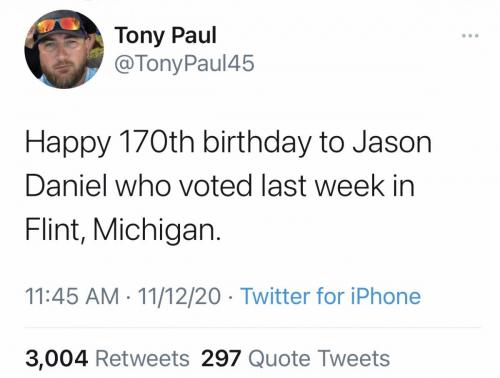Viewport: 500px width, 378px height.
Task: Click the 3,004 retweet count number
Action: [57, 359]
